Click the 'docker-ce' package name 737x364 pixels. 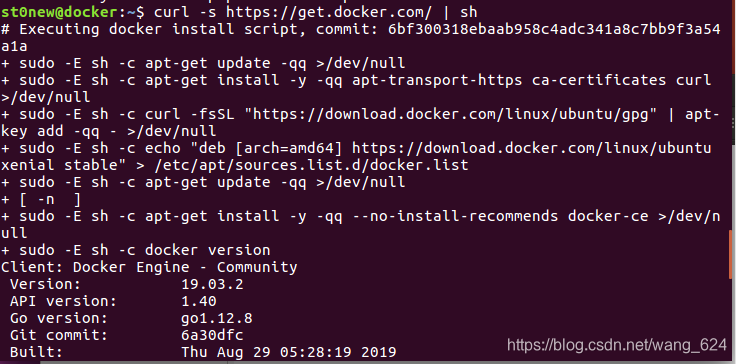(608, 216)
